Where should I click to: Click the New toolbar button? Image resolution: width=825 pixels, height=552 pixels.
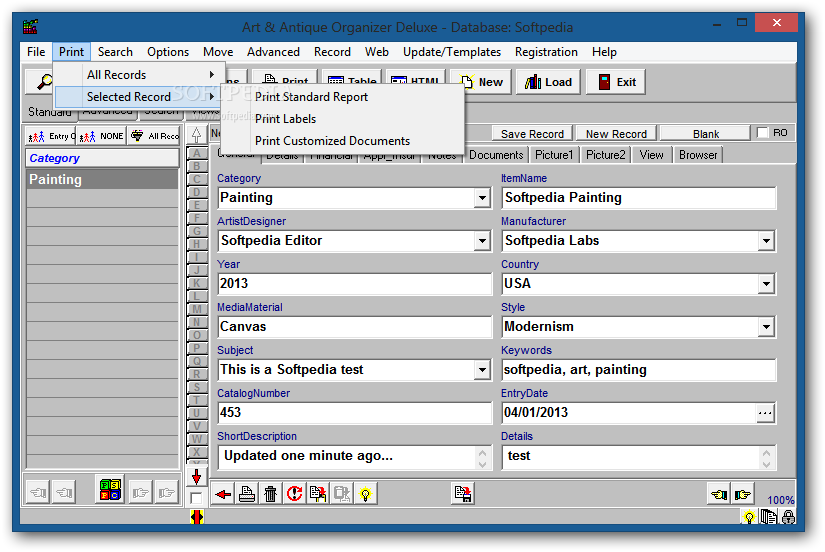[481, 82]
